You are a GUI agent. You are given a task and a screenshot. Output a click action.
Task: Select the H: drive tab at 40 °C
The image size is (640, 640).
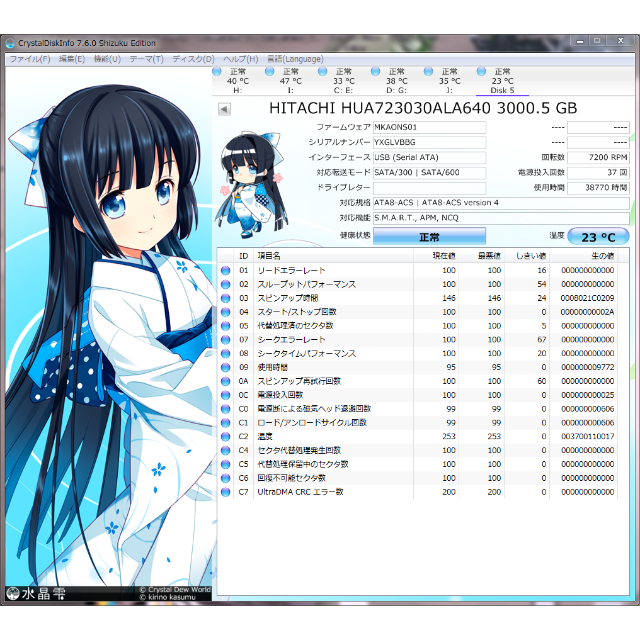tap(238, 81)
